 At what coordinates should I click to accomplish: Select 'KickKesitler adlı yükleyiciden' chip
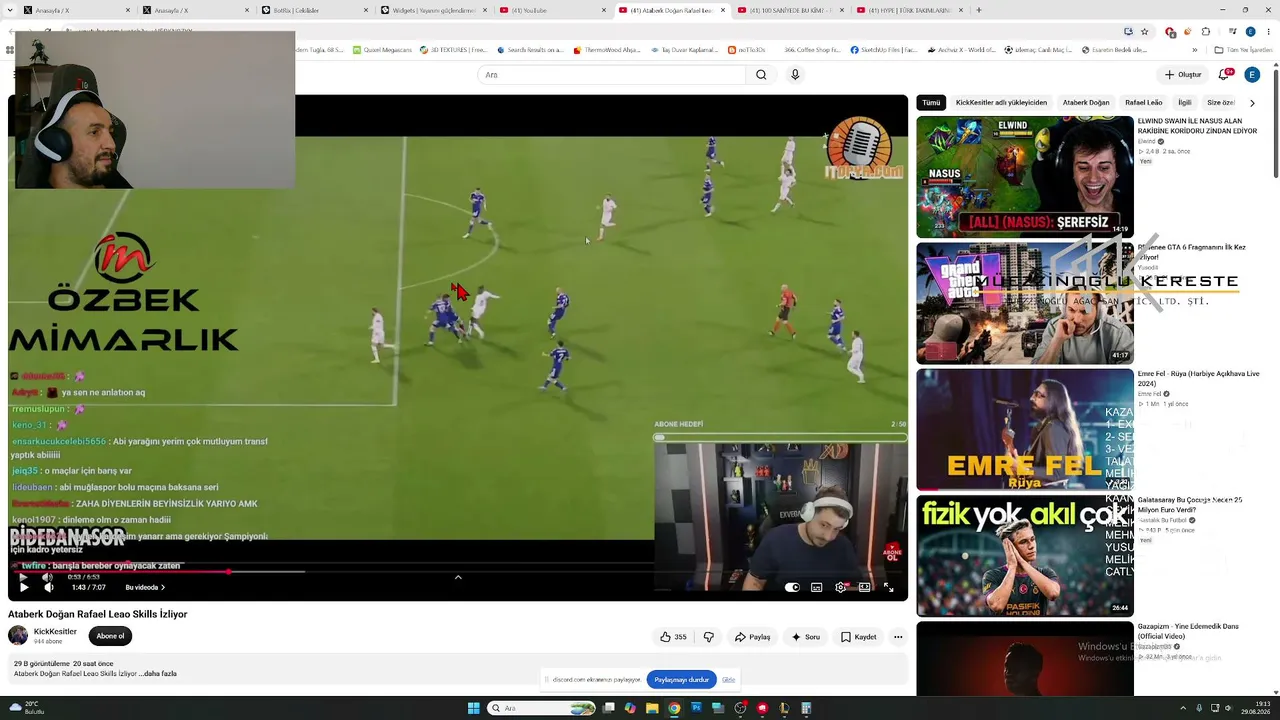(x=1001, y=103)
